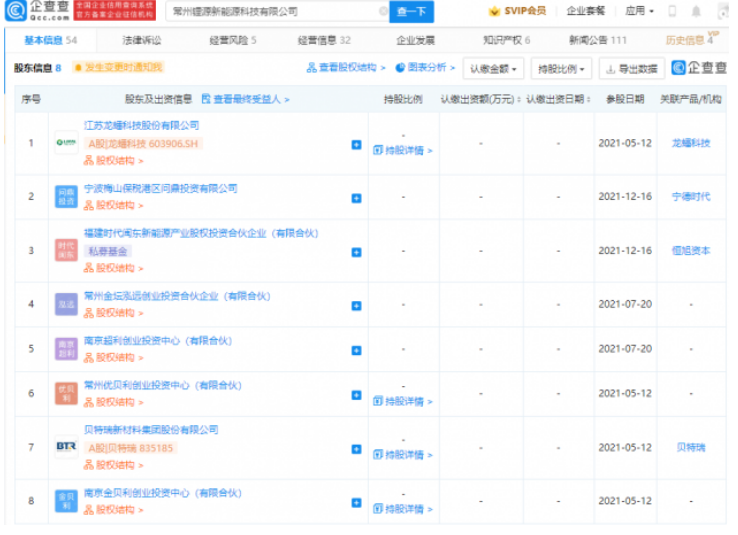Click BTR logo in row 7

[66, 446]
